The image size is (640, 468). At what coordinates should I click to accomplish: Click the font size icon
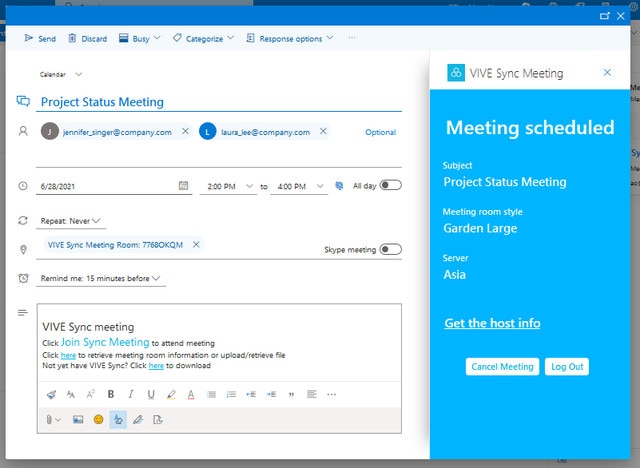71,394
